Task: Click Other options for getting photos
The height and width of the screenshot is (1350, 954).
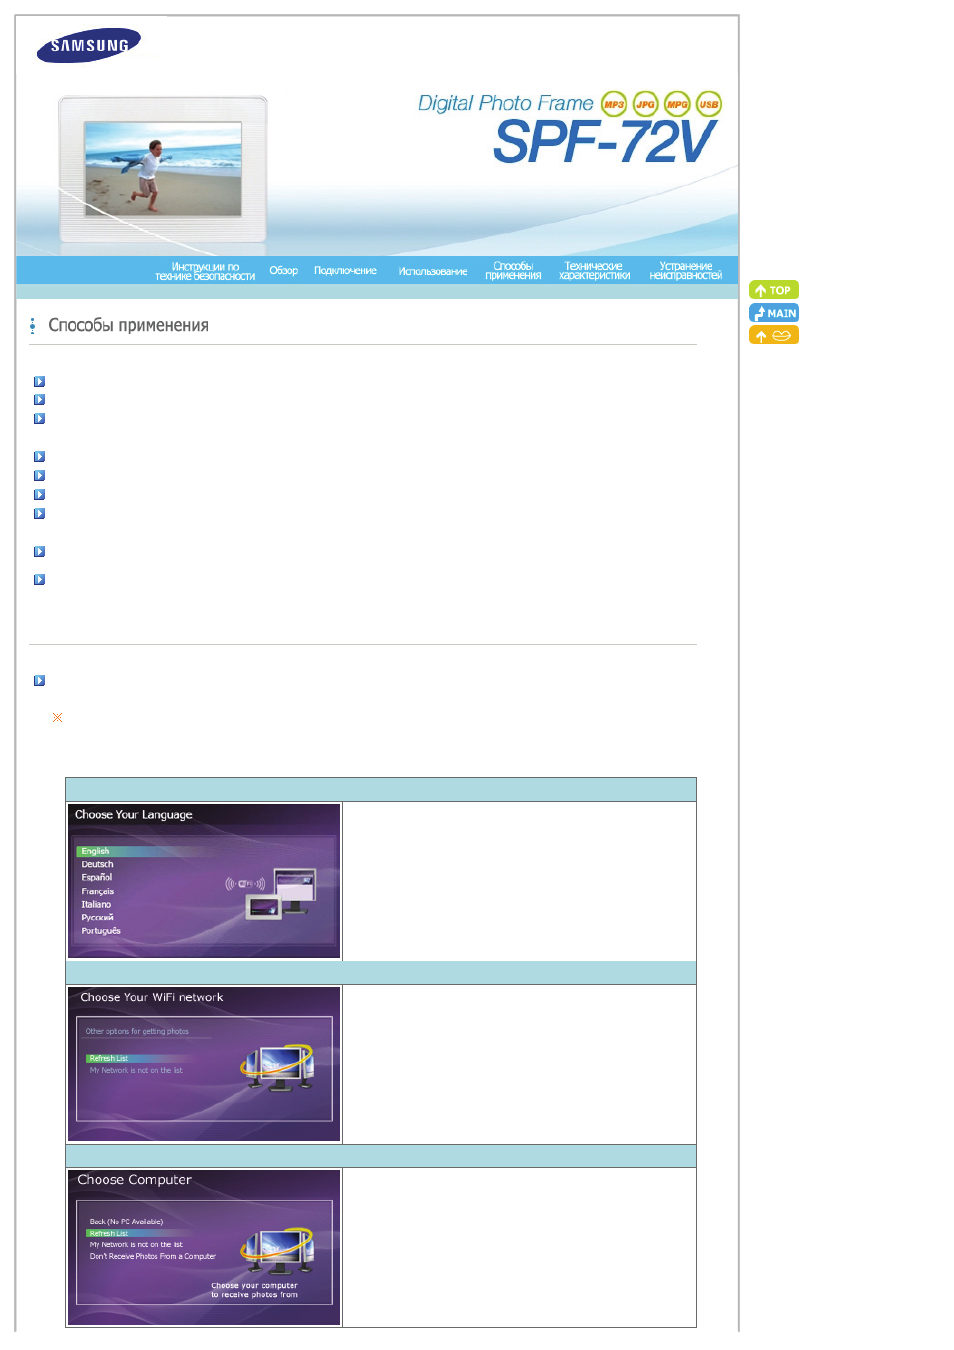Action: coord(137,1031)
